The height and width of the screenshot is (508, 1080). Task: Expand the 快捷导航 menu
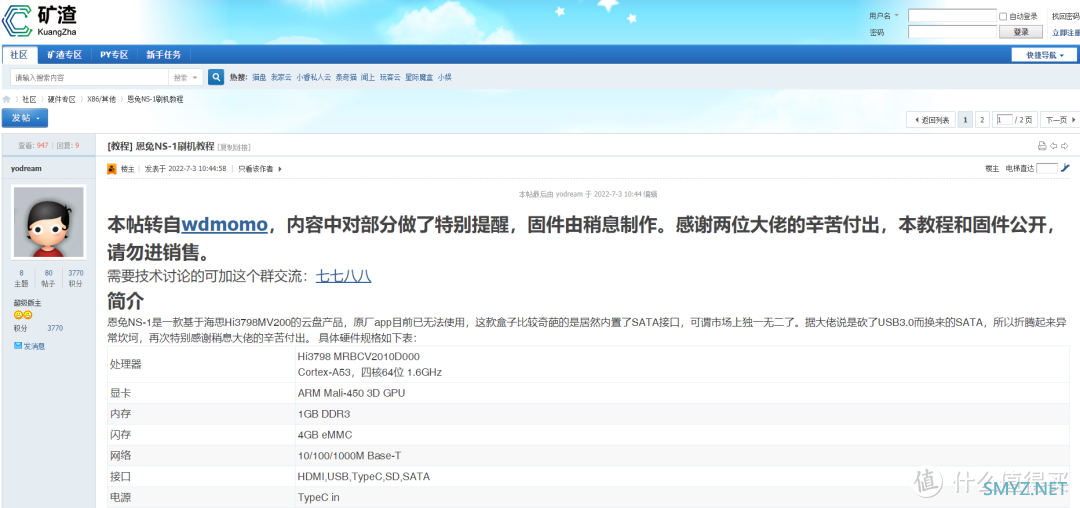tap(1045, 55)
